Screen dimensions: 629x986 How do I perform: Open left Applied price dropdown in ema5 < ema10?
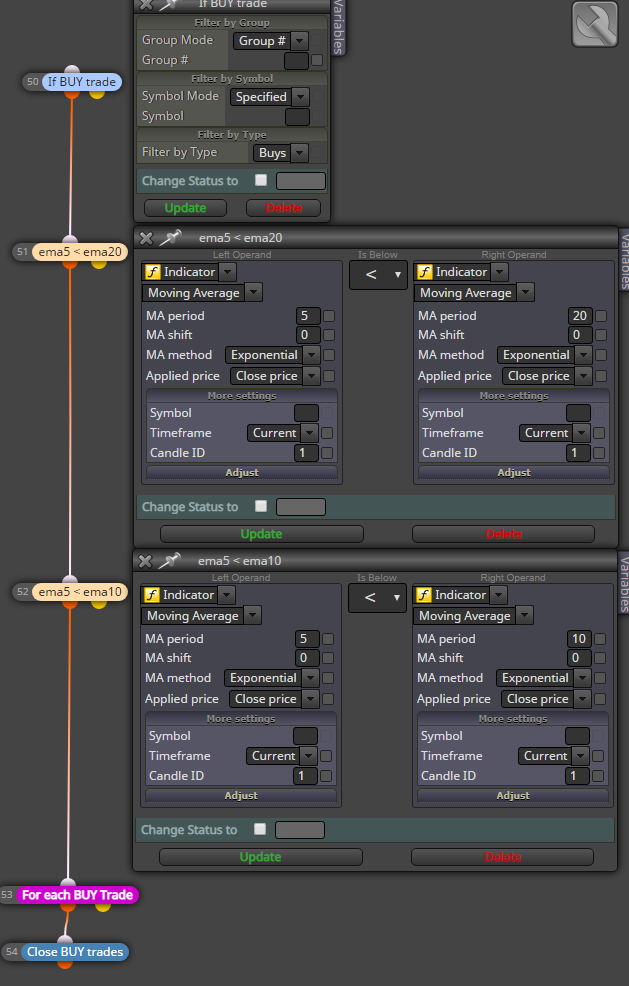click(x=274, y=699)
